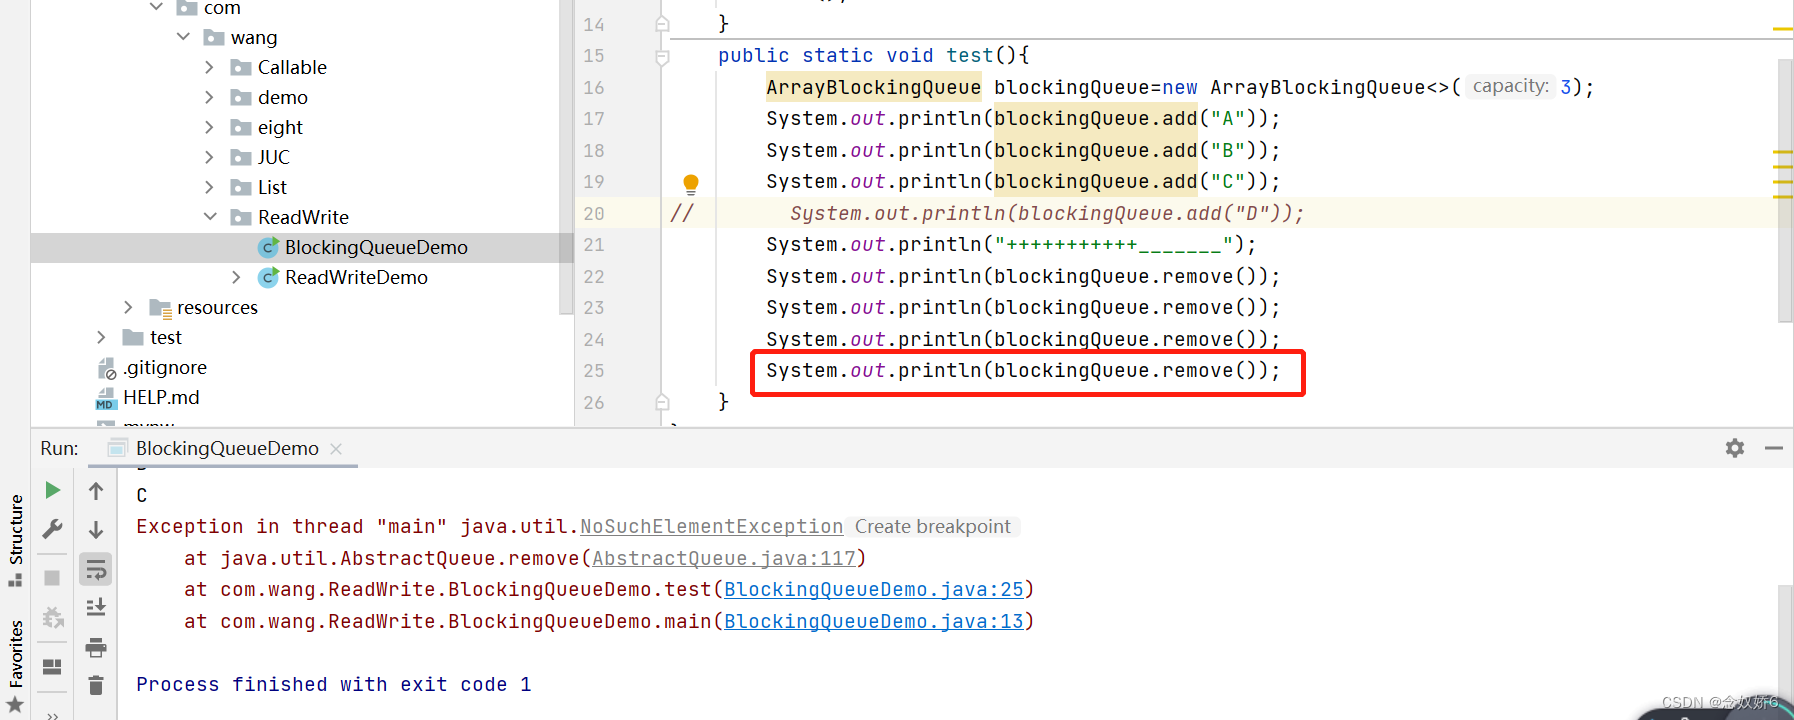This screenshot has height=720, width=1794.
Task: Clear the console with trash icon
Action: coord(96,685)
